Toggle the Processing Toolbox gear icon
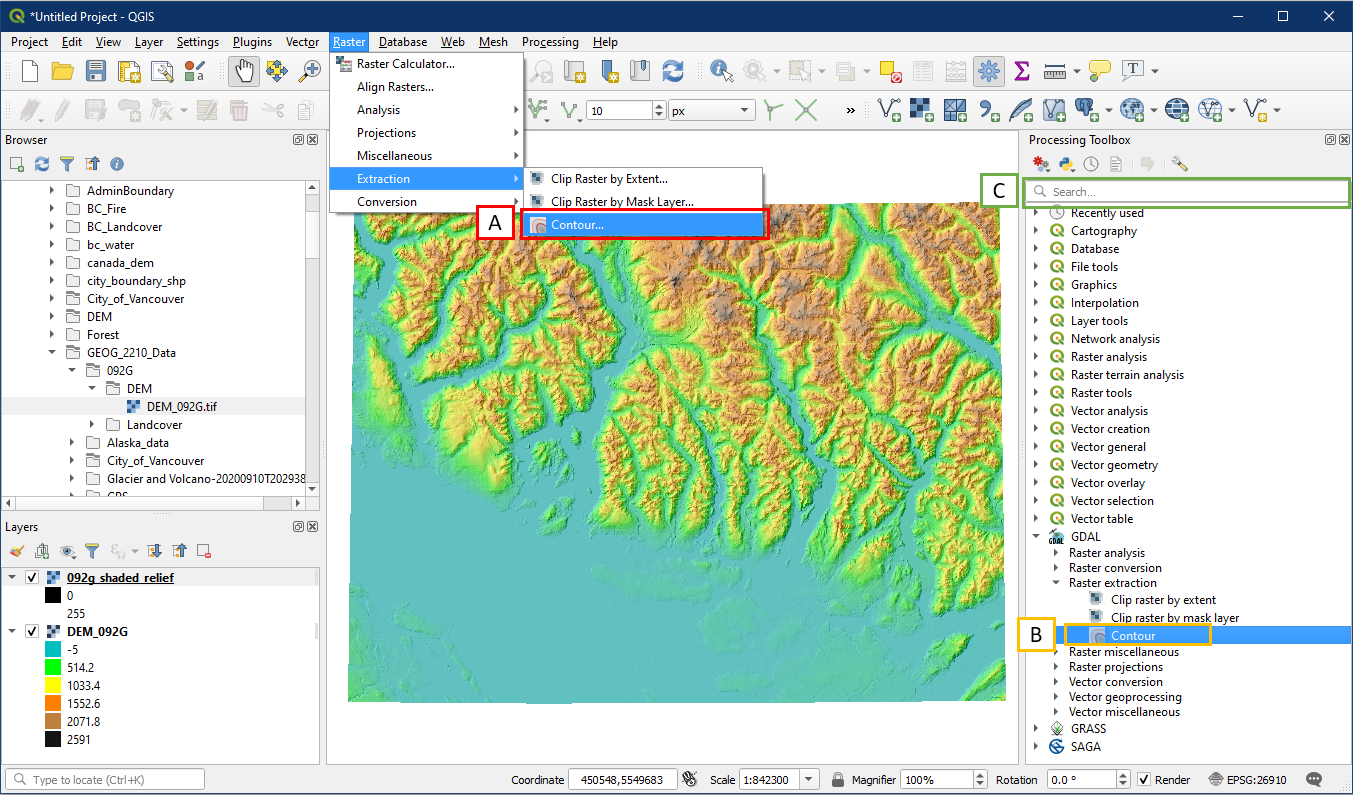The height and width of the screenshot is (795, 1353). [x=988, y=71]
